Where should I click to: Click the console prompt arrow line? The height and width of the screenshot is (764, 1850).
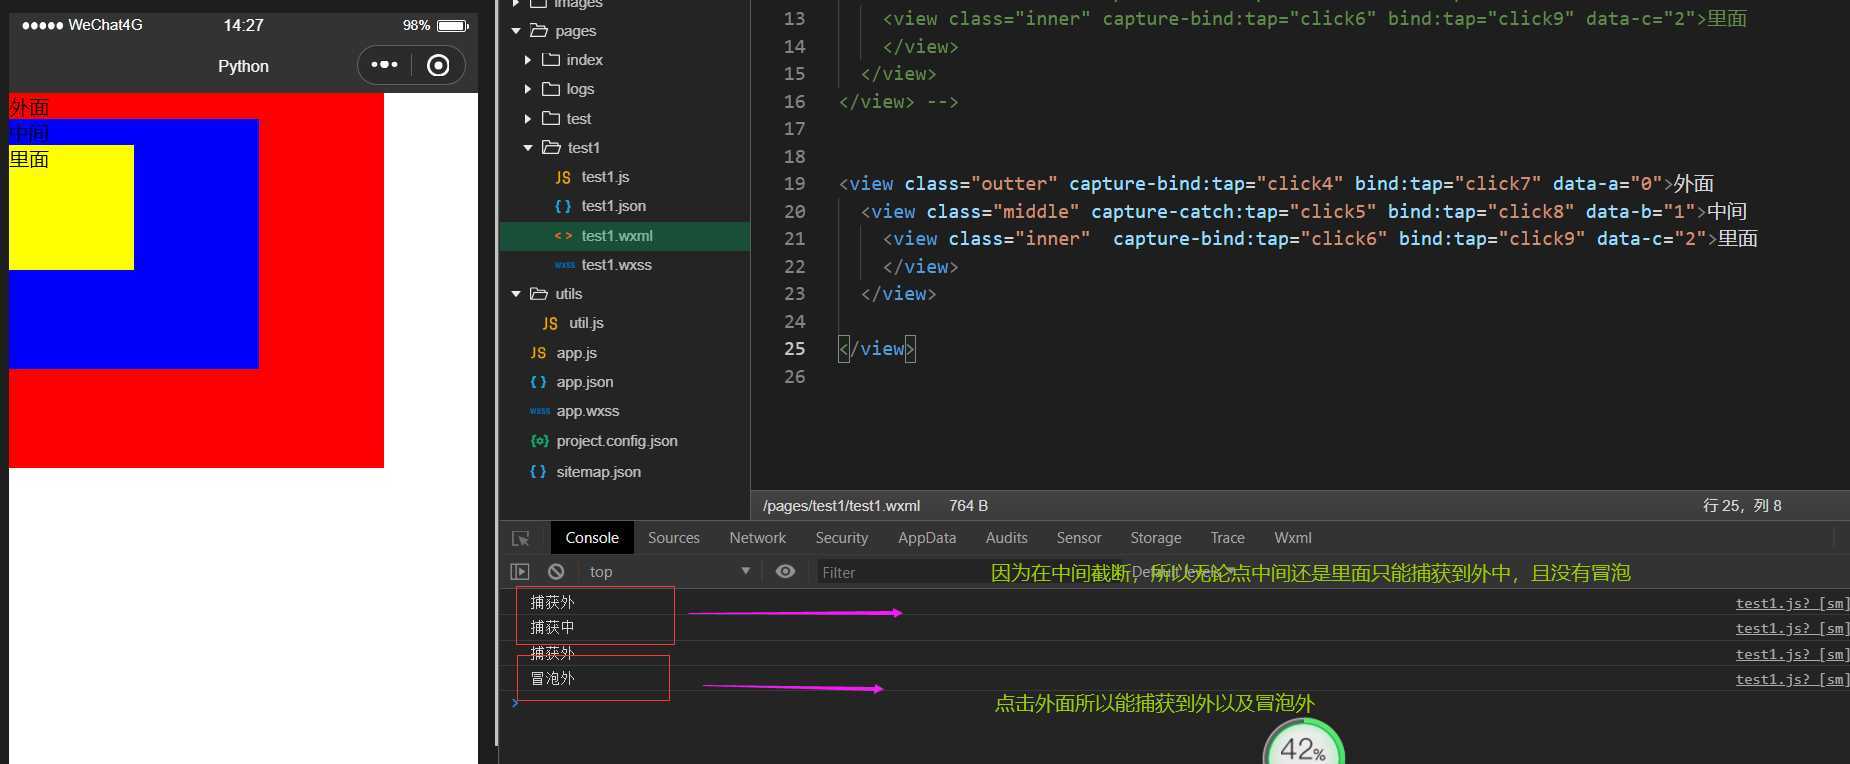coord(515,703)
